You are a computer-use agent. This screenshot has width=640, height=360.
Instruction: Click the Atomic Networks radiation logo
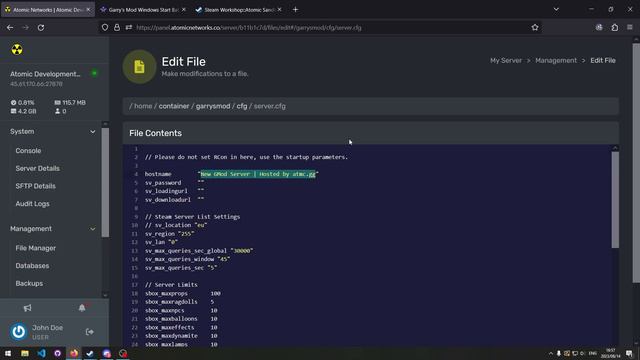[x=17, y=50]
